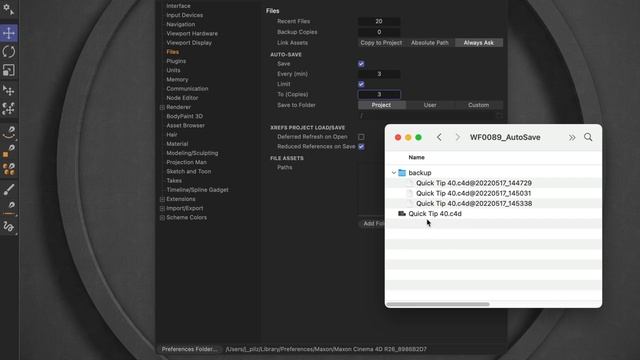Screen dimensions: 640x360
Task: Click the preferences folder path text
Action: click(x=326, y=349)
